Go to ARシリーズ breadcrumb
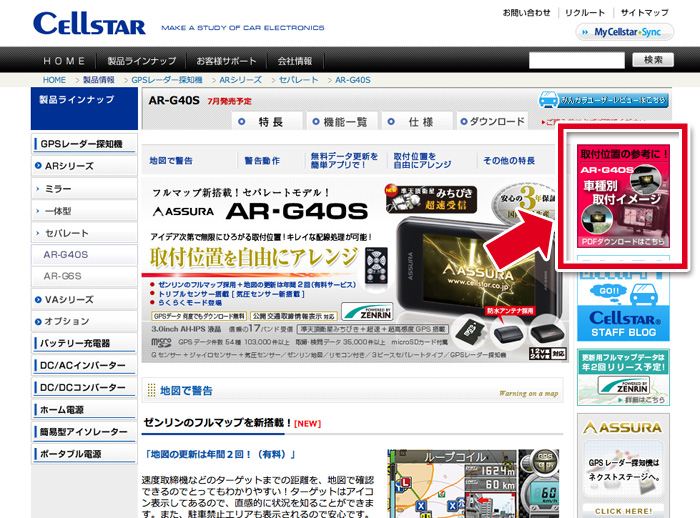Image resolution: width=700 pixels, height=518 pixels. 240,80
